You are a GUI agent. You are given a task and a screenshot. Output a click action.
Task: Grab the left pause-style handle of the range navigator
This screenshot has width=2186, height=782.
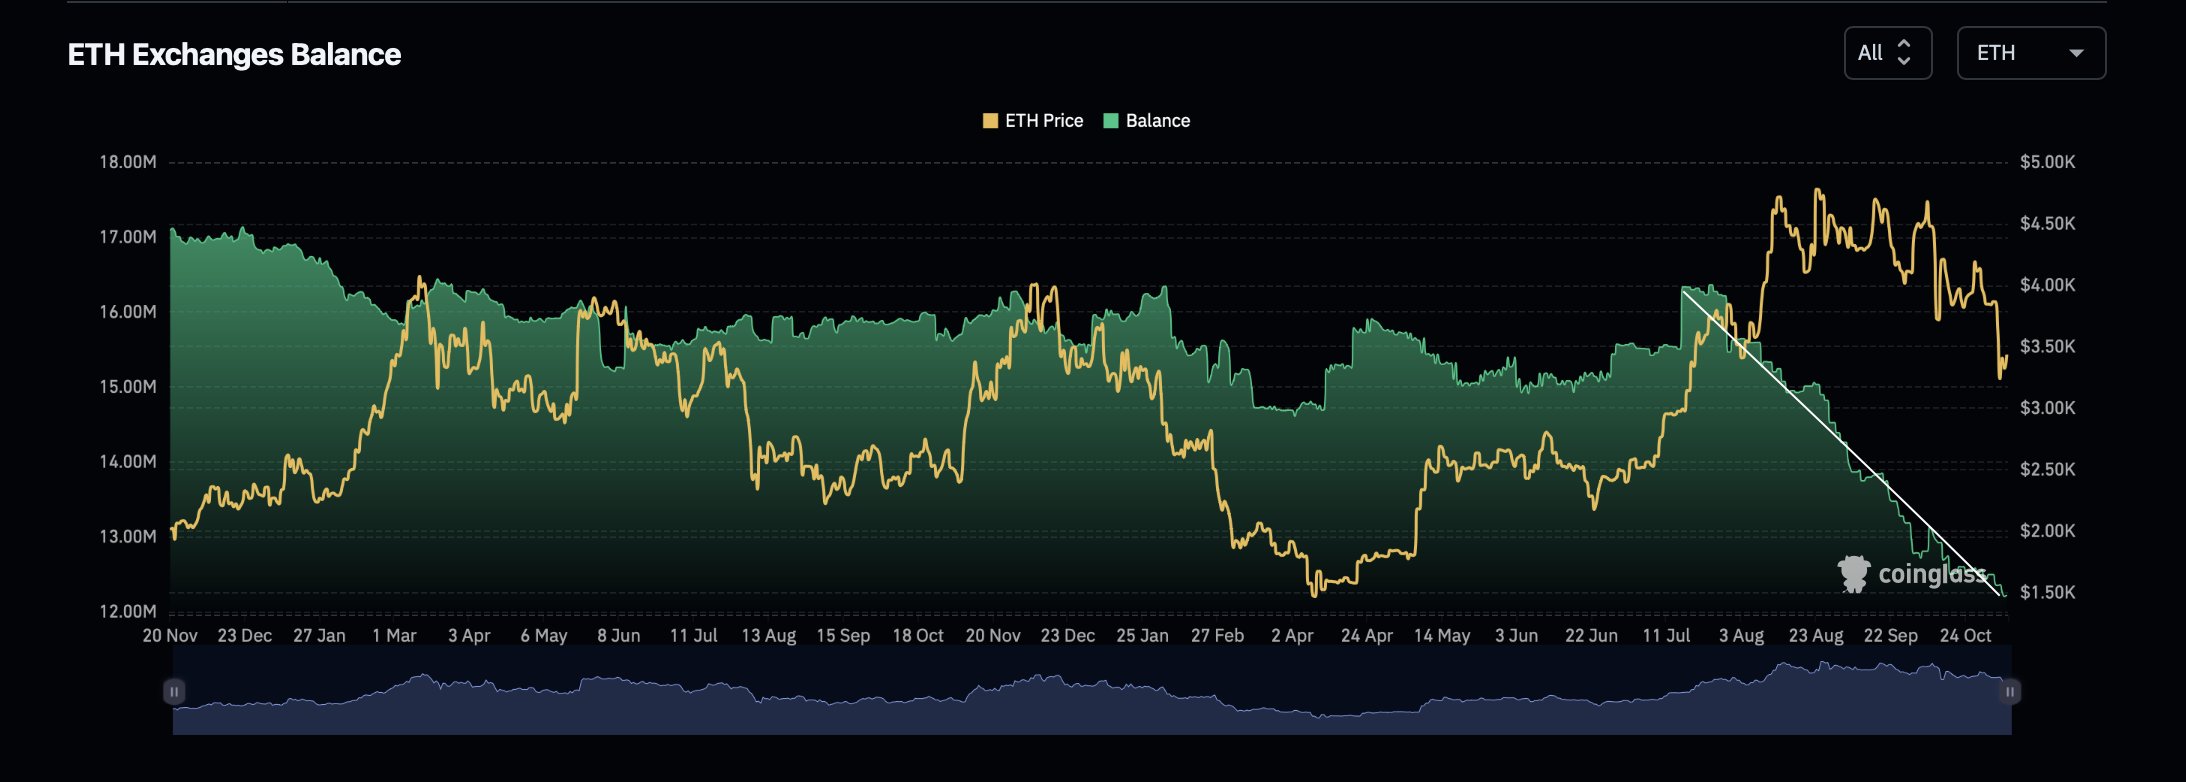pos(174,691)
